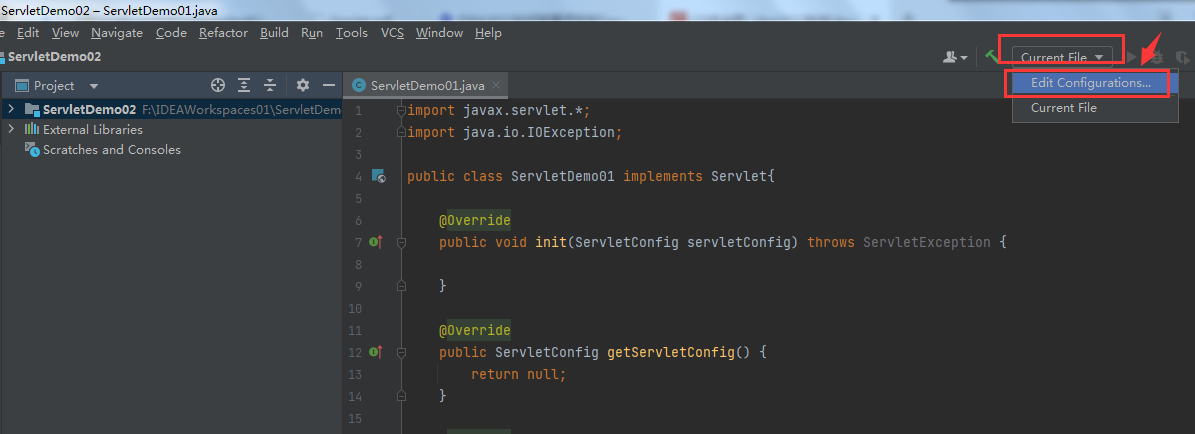This screenshot has height=434, width=1195.
Task: Expand the External Libraries tree node
Action: point(11,129)
